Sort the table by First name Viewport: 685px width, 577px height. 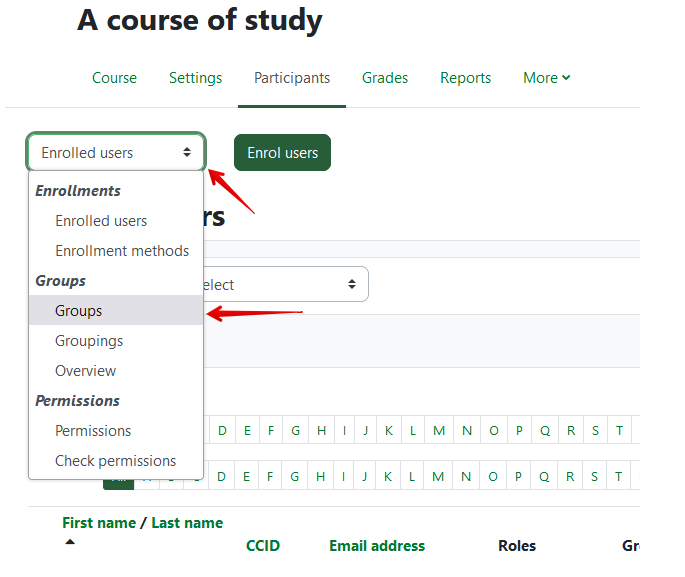pyautogui.click(x=98, y=523)
